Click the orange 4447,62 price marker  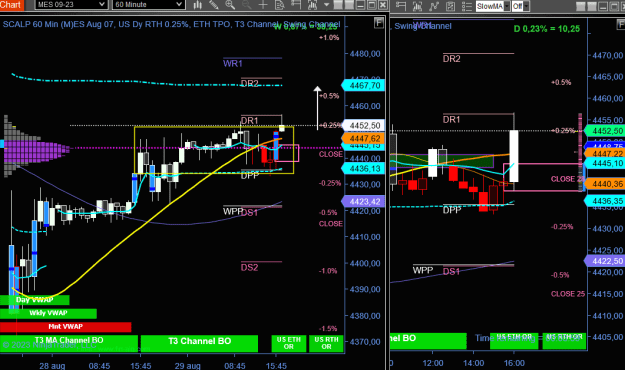[363, 138]
